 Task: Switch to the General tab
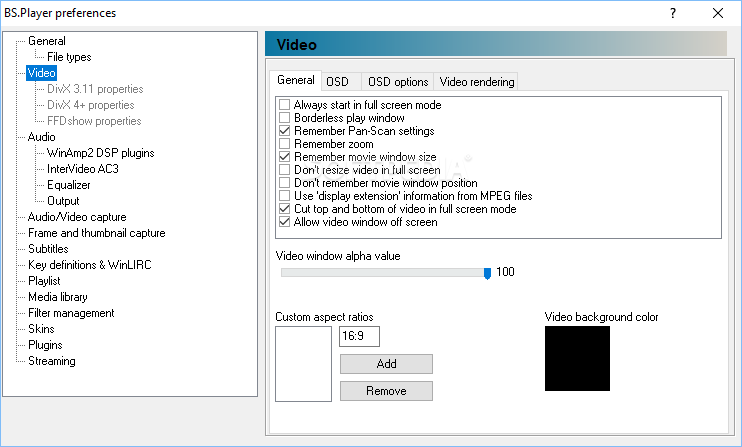[296, 80]
